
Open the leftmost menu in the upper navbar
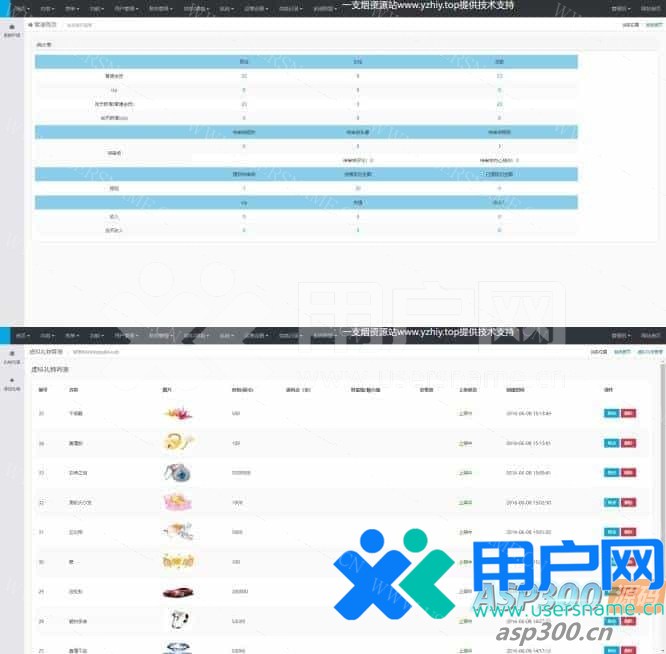[20, 8]
